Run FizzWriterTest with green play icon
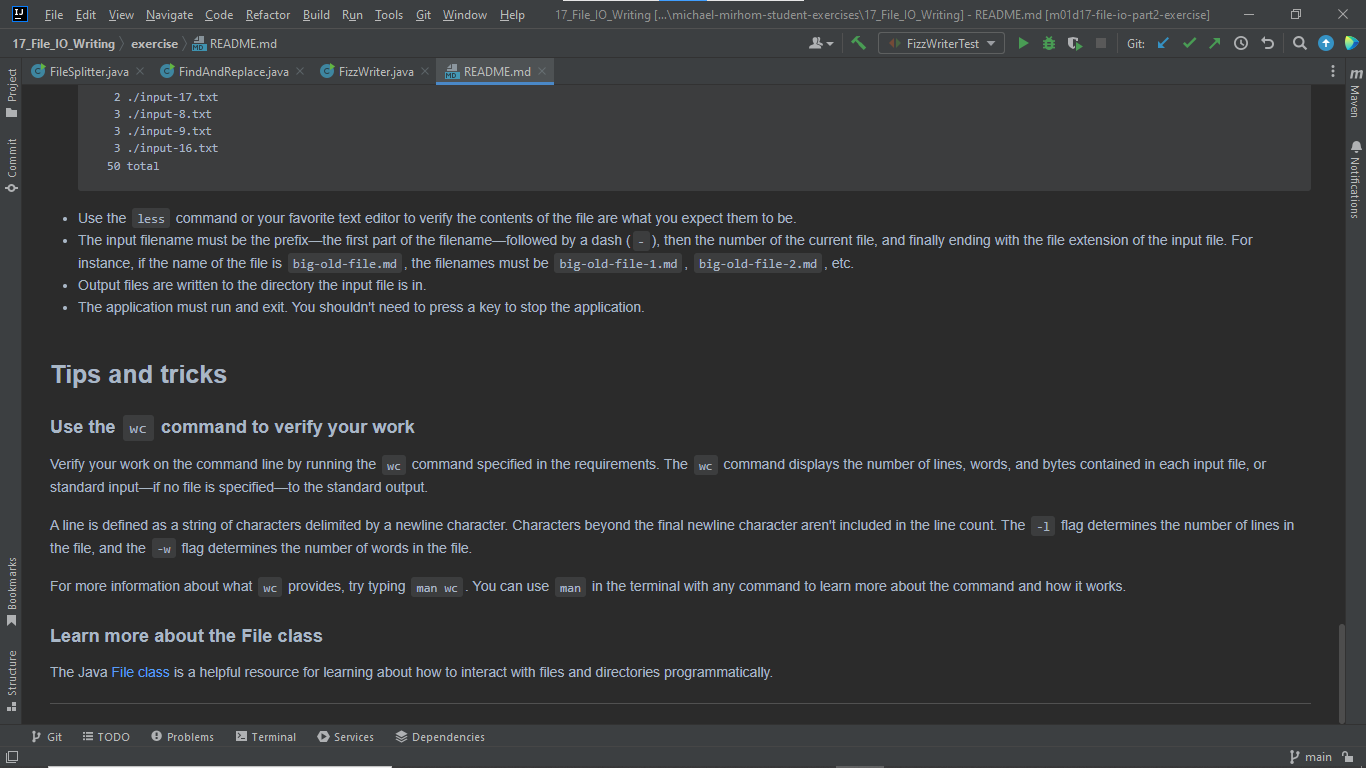This screenshot has height=768, width=1366. 1023,43
